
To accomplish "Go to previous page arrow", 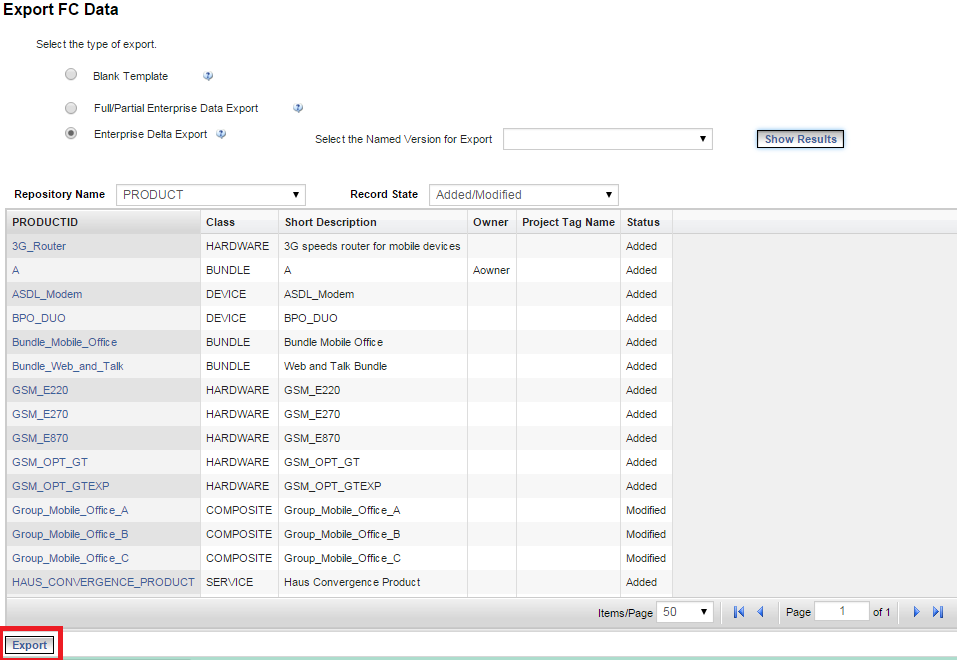I will pos(760,612).
